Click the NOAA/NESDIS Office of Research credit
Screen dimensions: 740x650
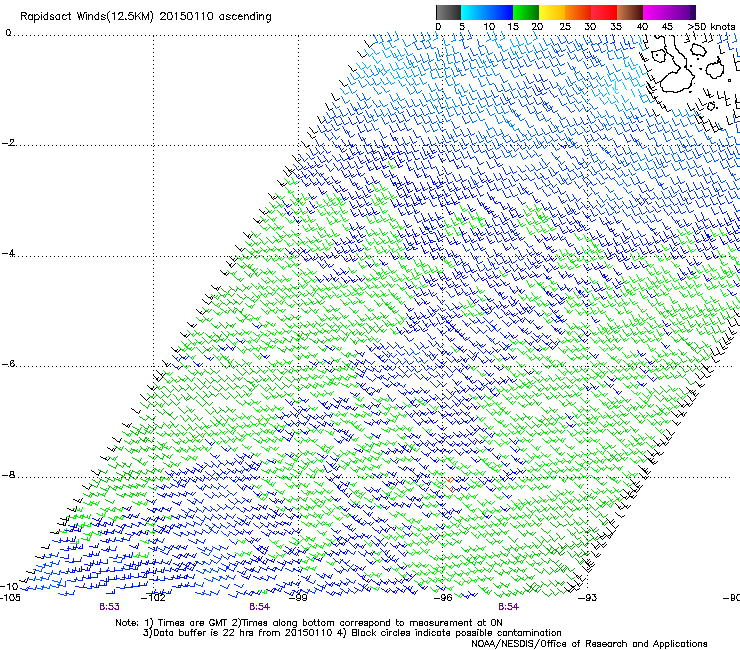[x=589, y=644]
